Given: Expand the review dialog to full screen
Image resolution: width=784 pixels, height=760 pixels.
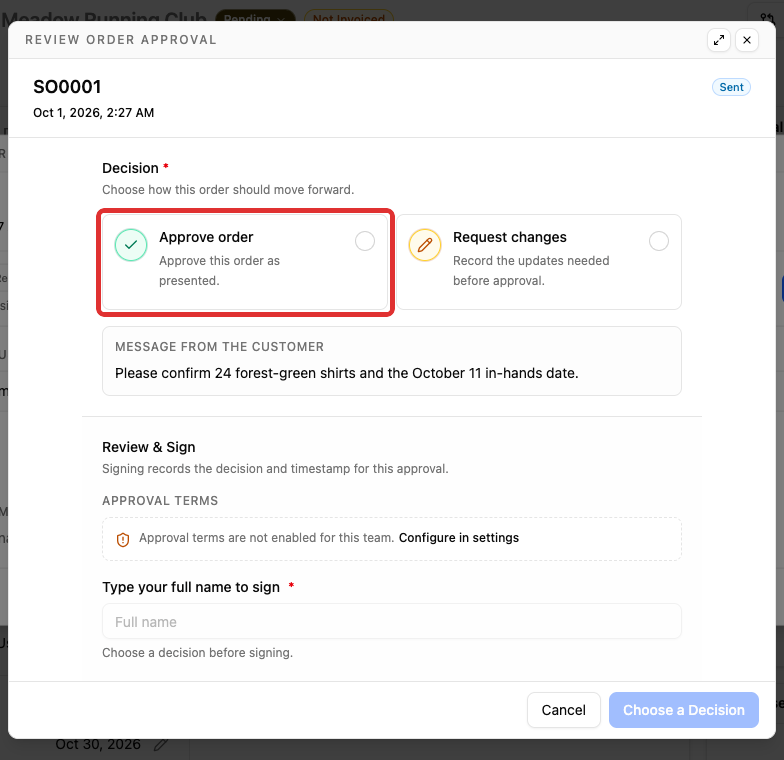Looking at the screenshot, I should pos(719,40).
